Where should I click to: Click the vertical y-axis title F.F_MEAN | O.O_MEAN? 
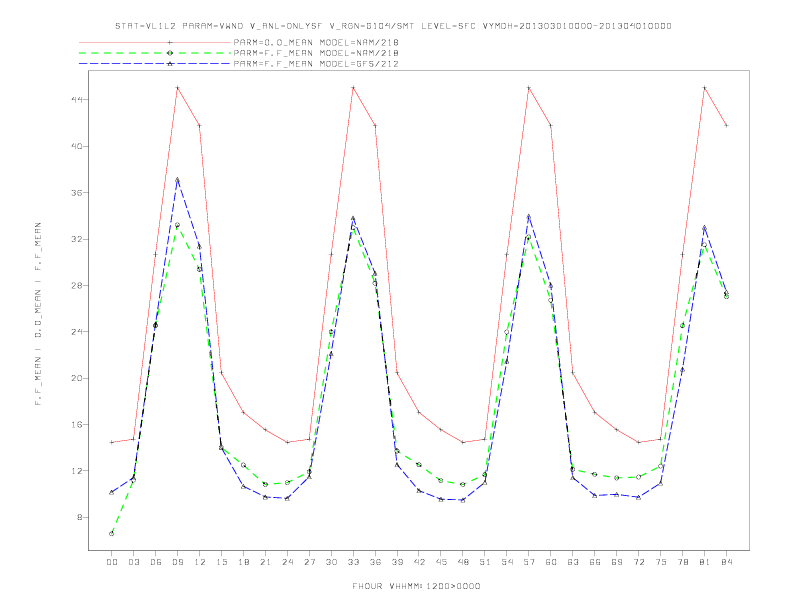(x=38, y=314)
